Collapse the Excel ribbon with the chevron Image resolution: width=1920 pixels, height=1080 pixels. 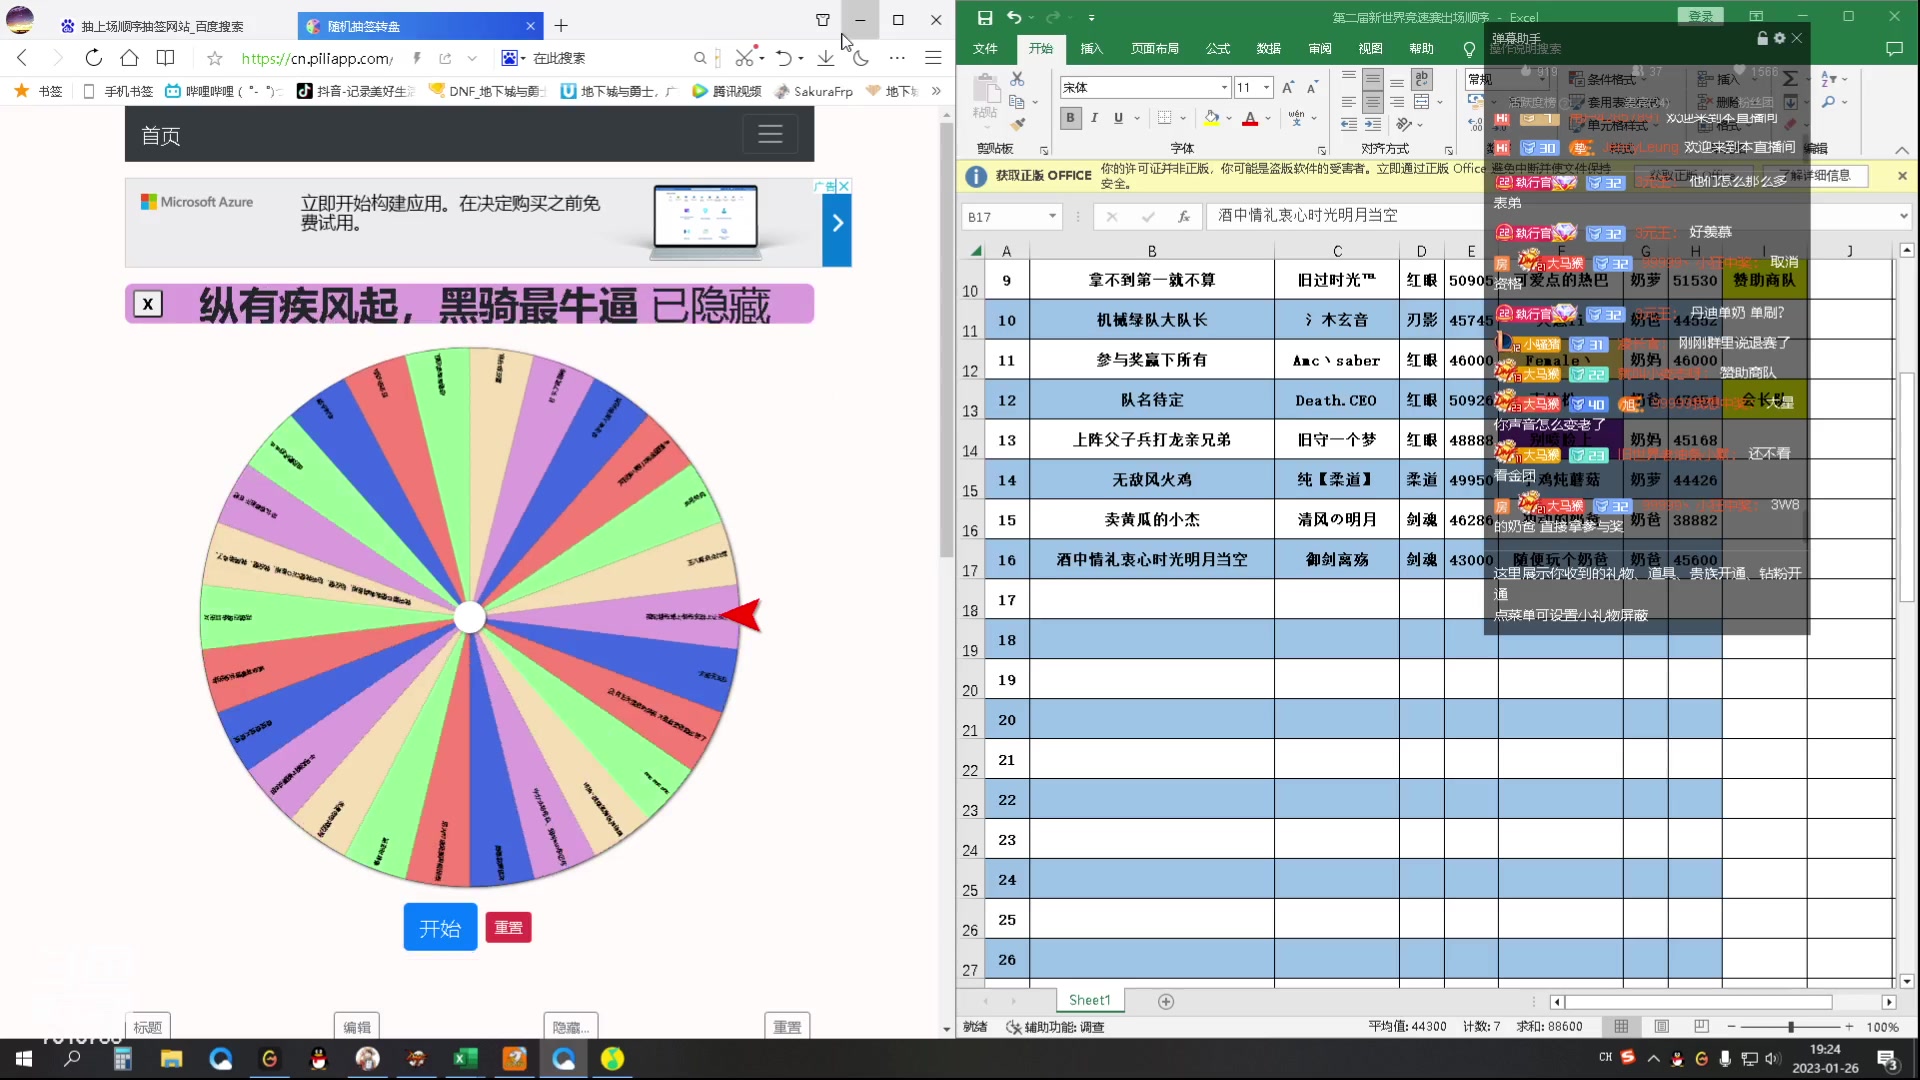pos(1902,150)
